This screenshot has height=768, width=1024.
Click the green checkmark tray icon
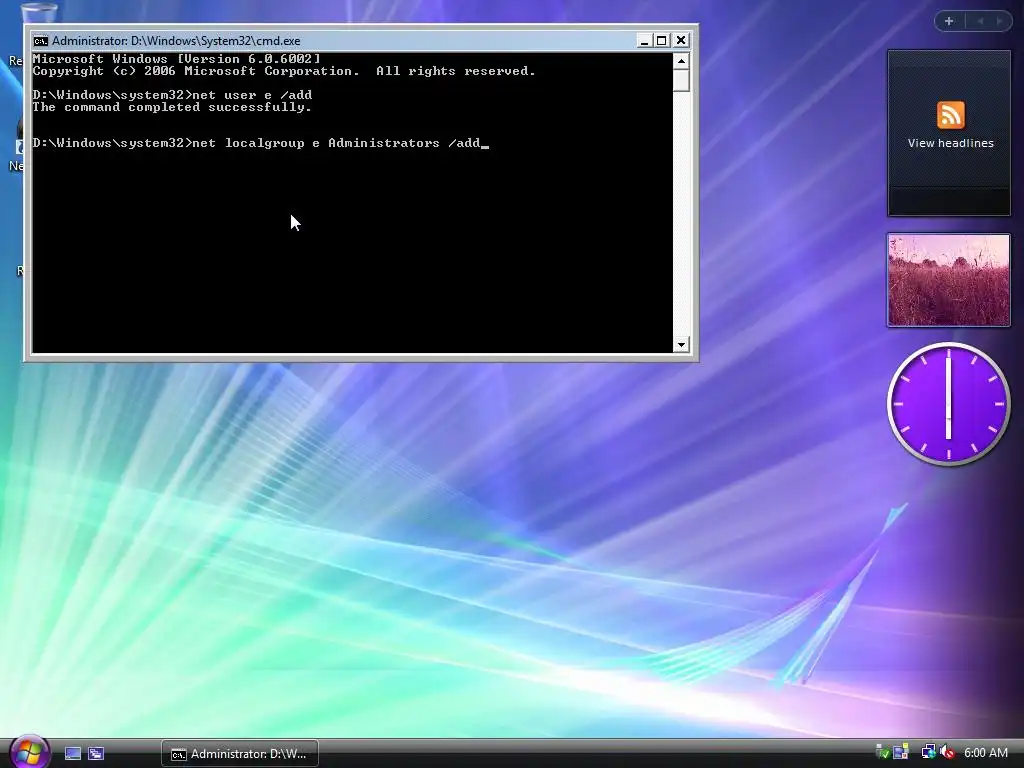(882, 752)
